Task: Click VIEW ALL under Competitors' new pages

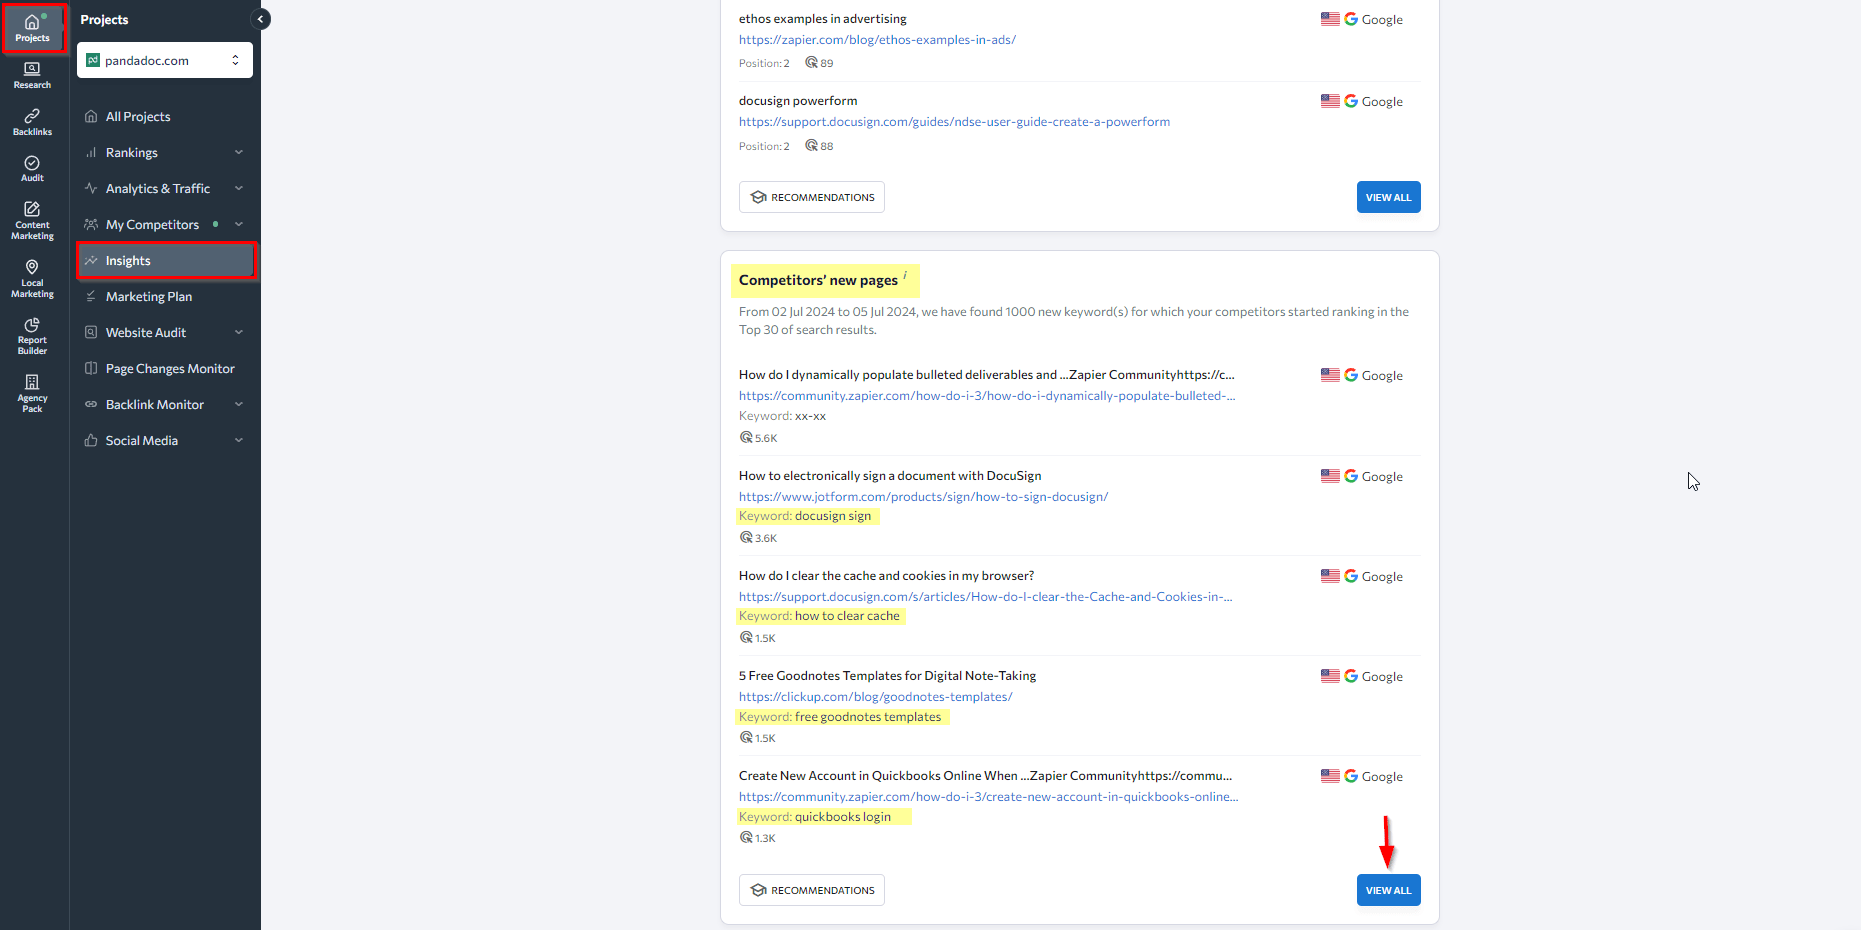Action: click(x=1388, y=890)
